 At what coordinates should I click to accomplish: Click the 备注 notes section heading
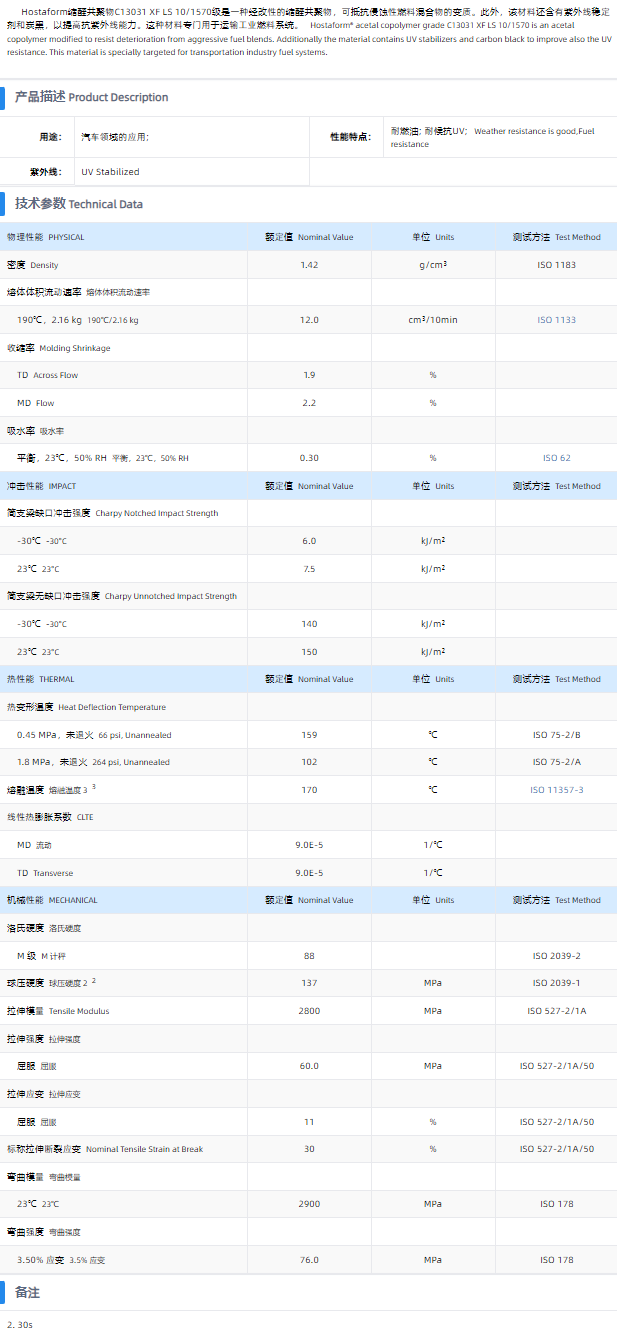(x=27, y=1292)
